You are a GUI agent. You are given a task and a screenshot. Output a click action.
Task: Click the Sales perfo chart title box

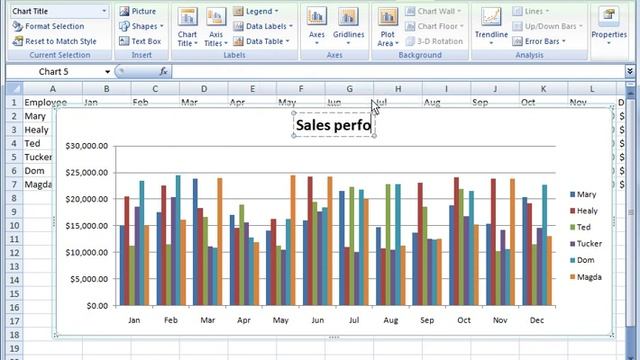[x=334, y=125]
